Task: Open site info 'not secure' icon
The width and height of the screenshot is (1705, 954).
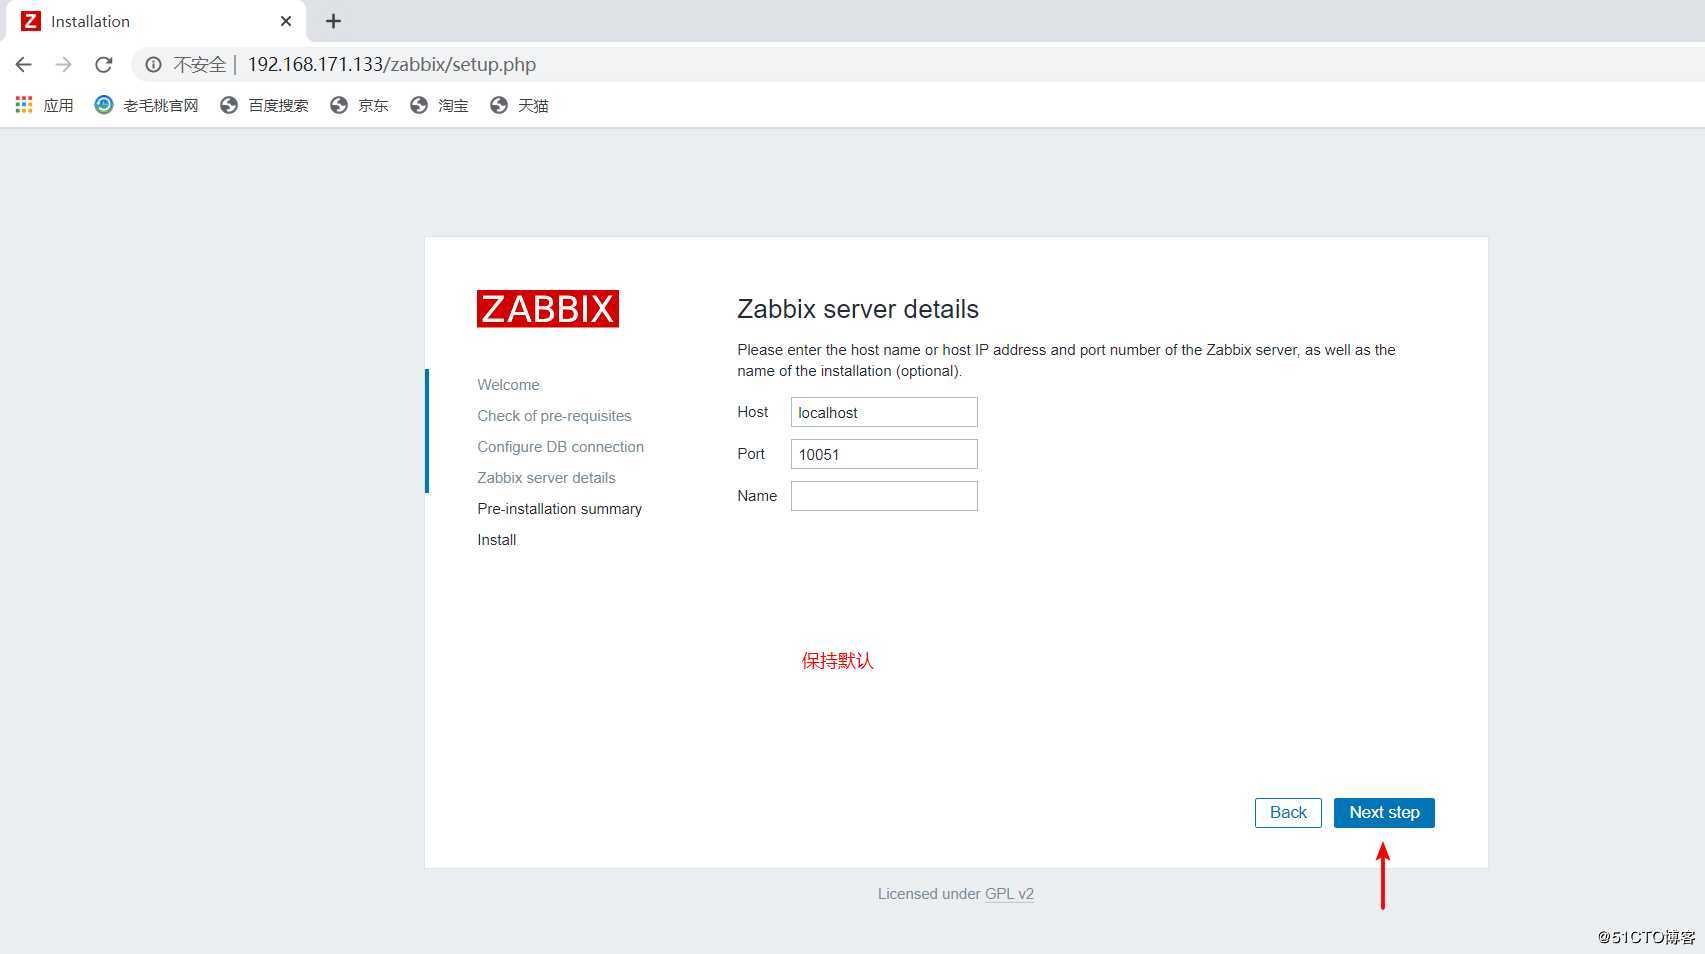Action: [153, 64]
